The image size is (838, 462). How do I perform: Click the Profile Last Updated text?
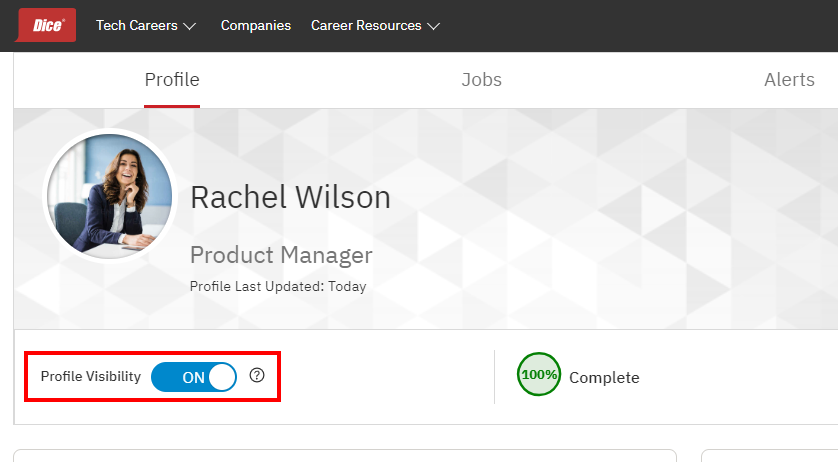point(278,287)
